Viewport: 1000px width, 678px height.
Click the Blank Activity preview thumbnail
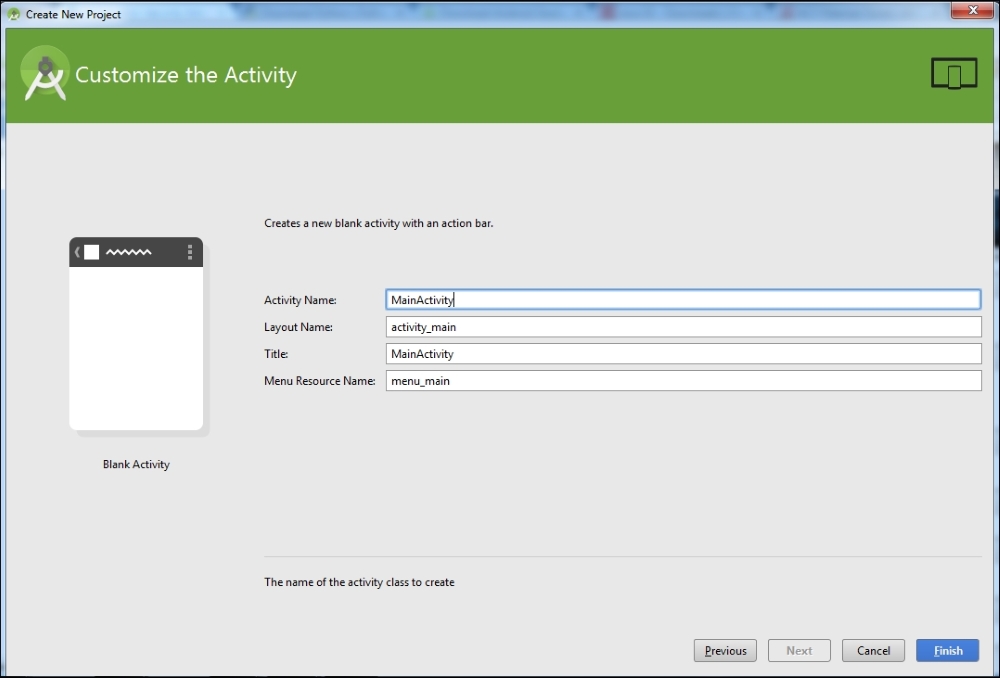(135, 335)
